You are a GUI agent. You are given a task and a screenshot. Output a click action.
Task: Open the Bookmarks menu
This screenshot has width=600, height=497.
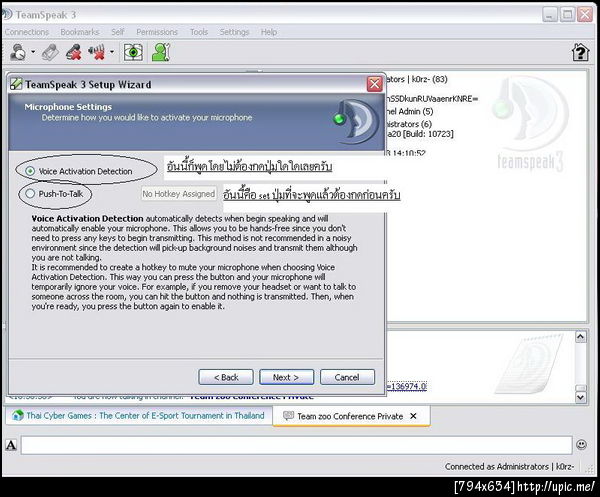click(80, 32)
